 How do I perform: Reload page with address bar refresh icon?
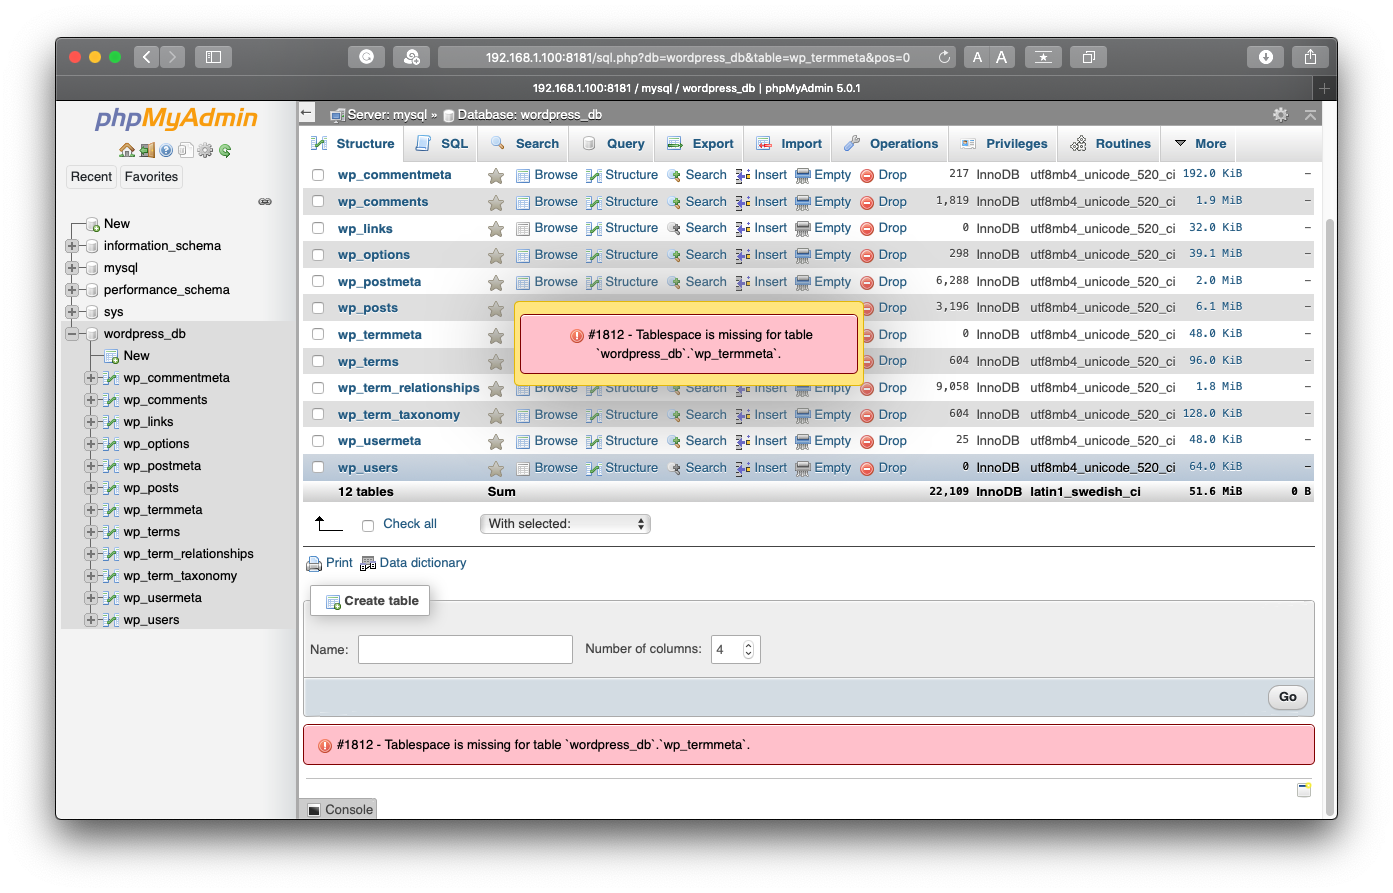pyautogui.click(x=943, y=57)
